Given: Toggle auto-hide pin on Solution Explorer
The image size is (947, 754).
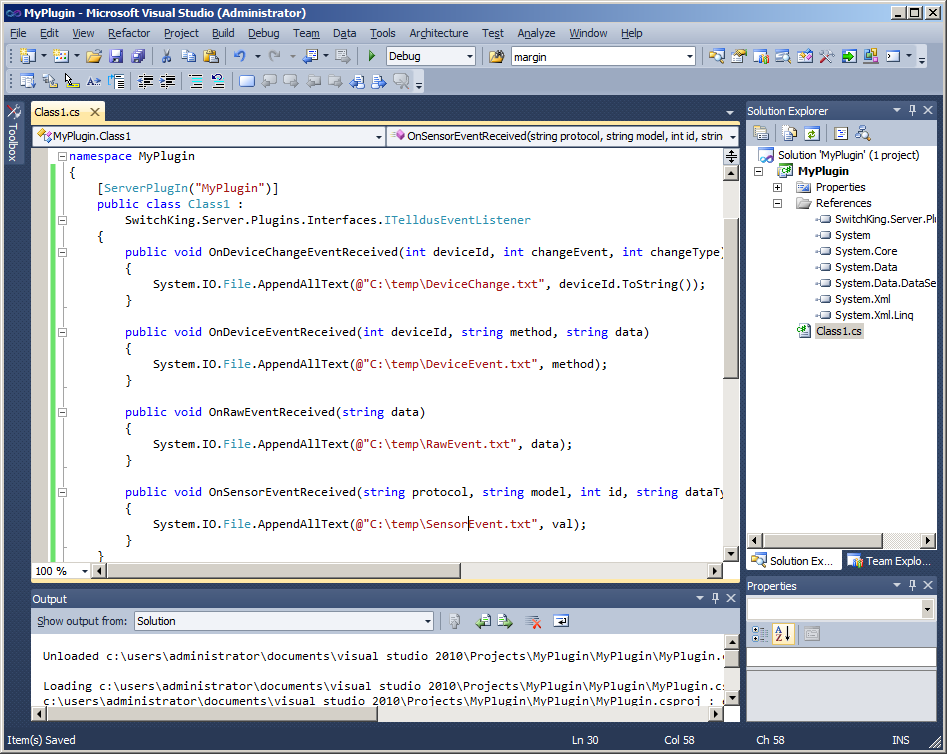Looking at the screenshot, I should pyautogui.click(x=913, y=110).
